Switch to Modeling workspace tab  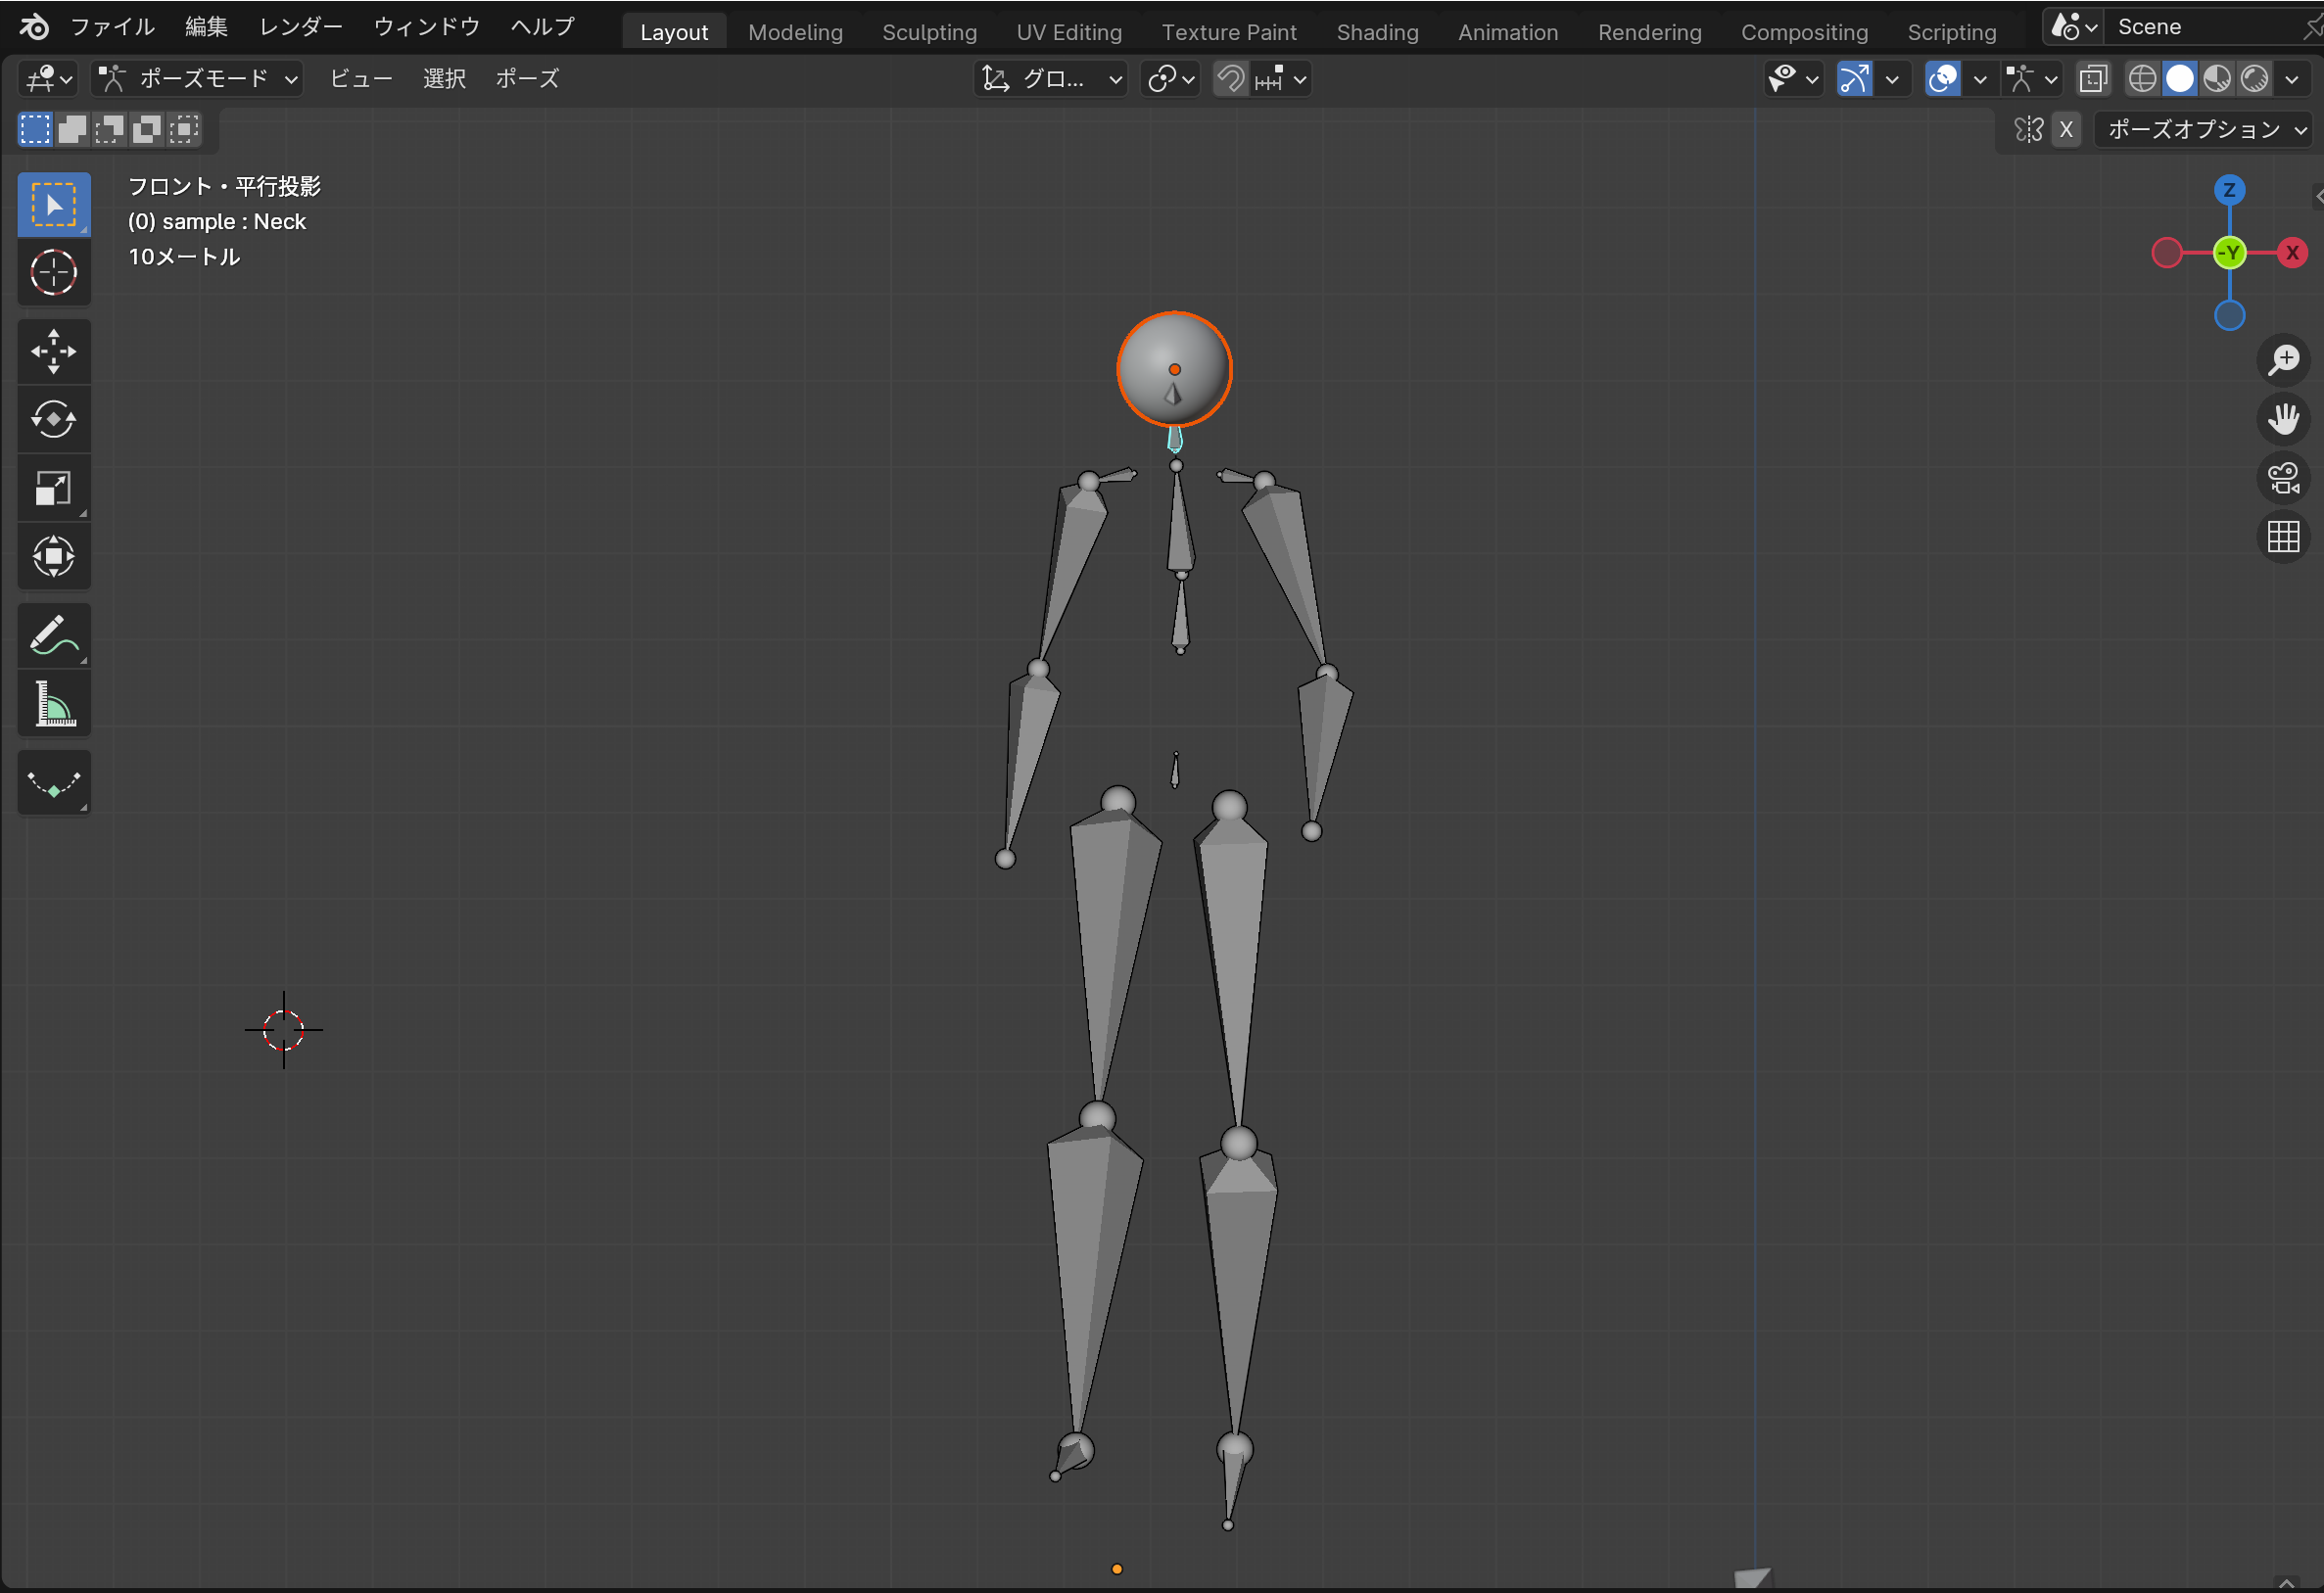[796, 32]
